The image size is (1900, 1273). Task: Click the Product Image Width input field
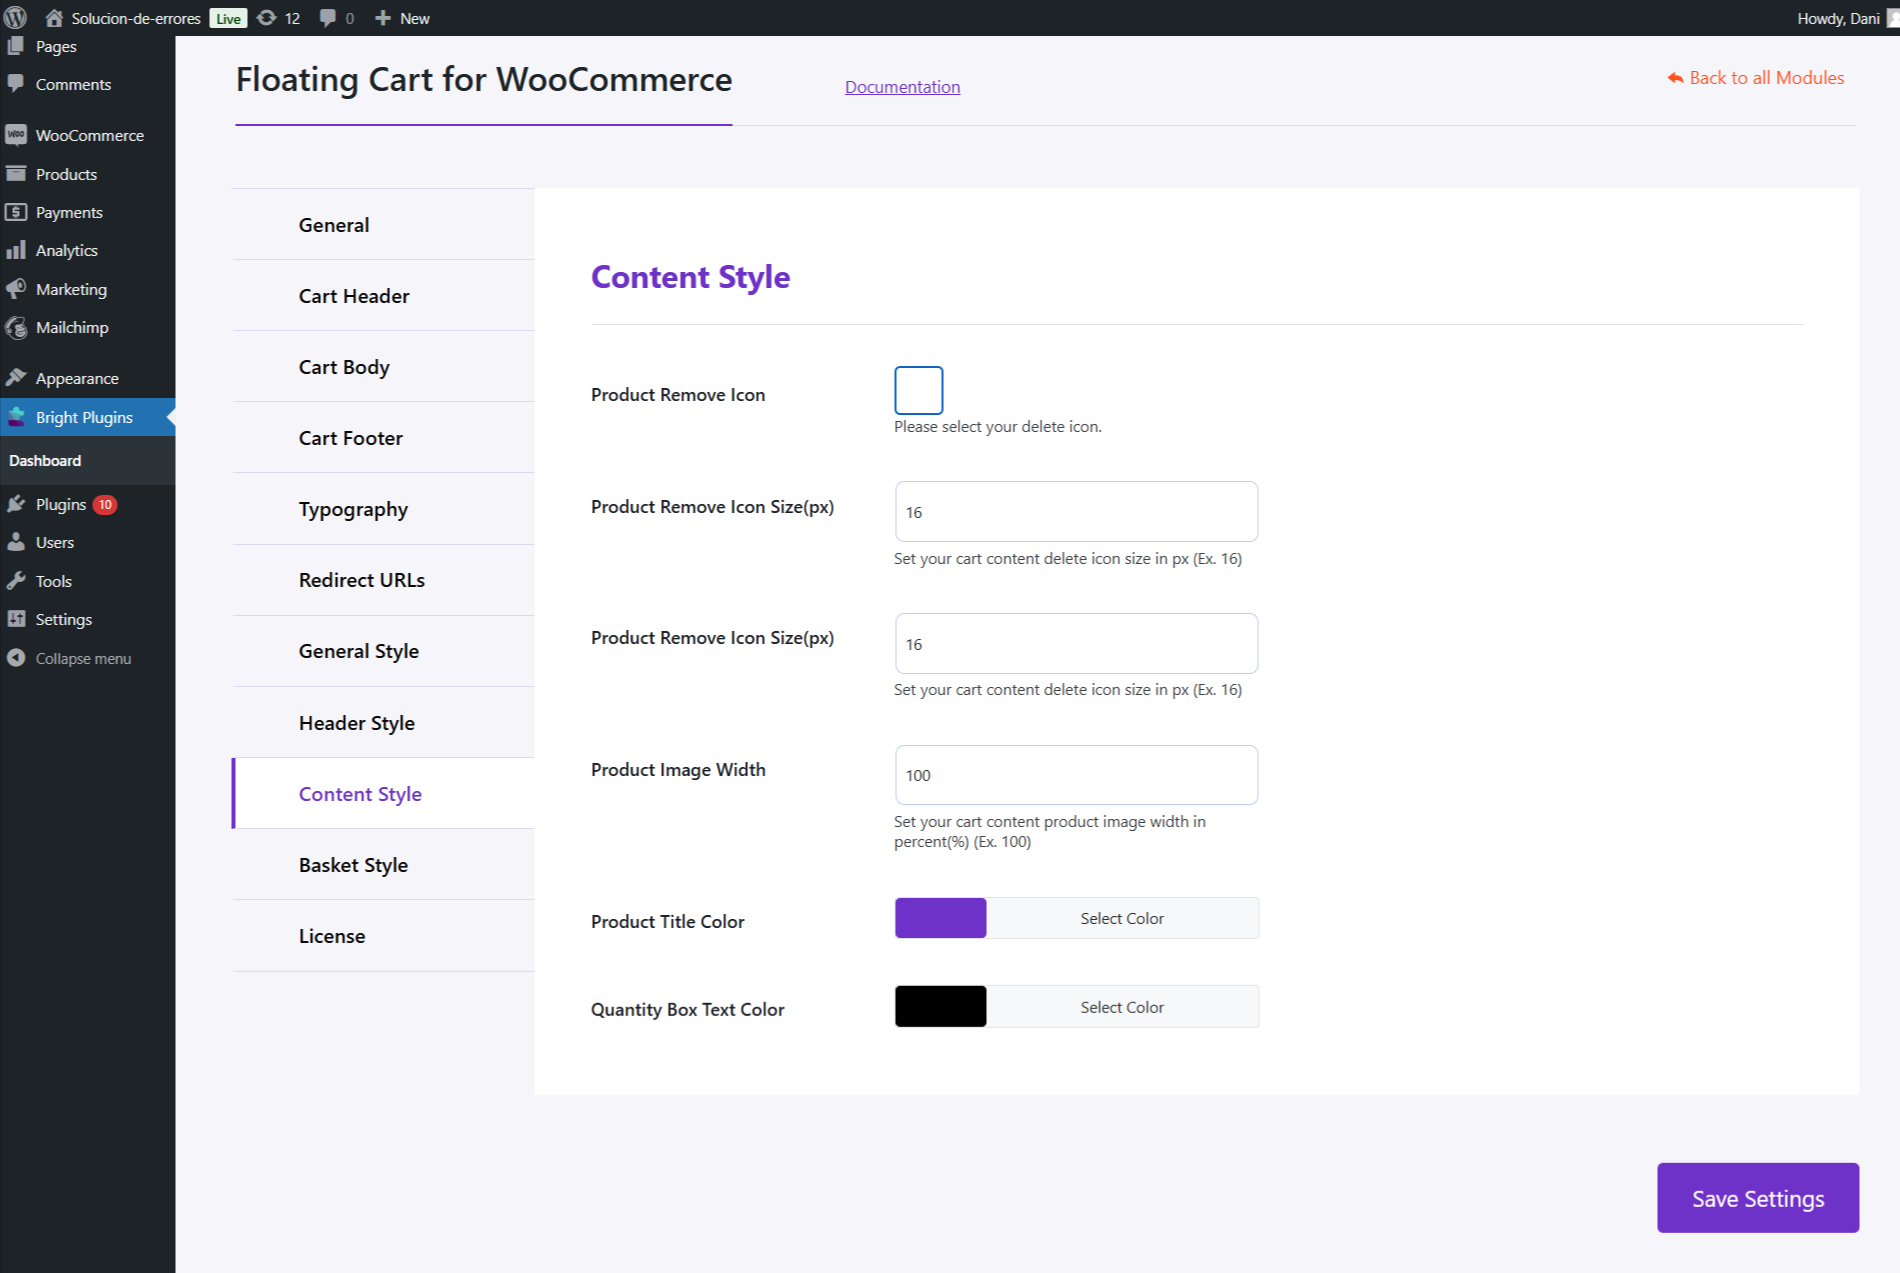pyautogui.click(x=1075, y=774)
